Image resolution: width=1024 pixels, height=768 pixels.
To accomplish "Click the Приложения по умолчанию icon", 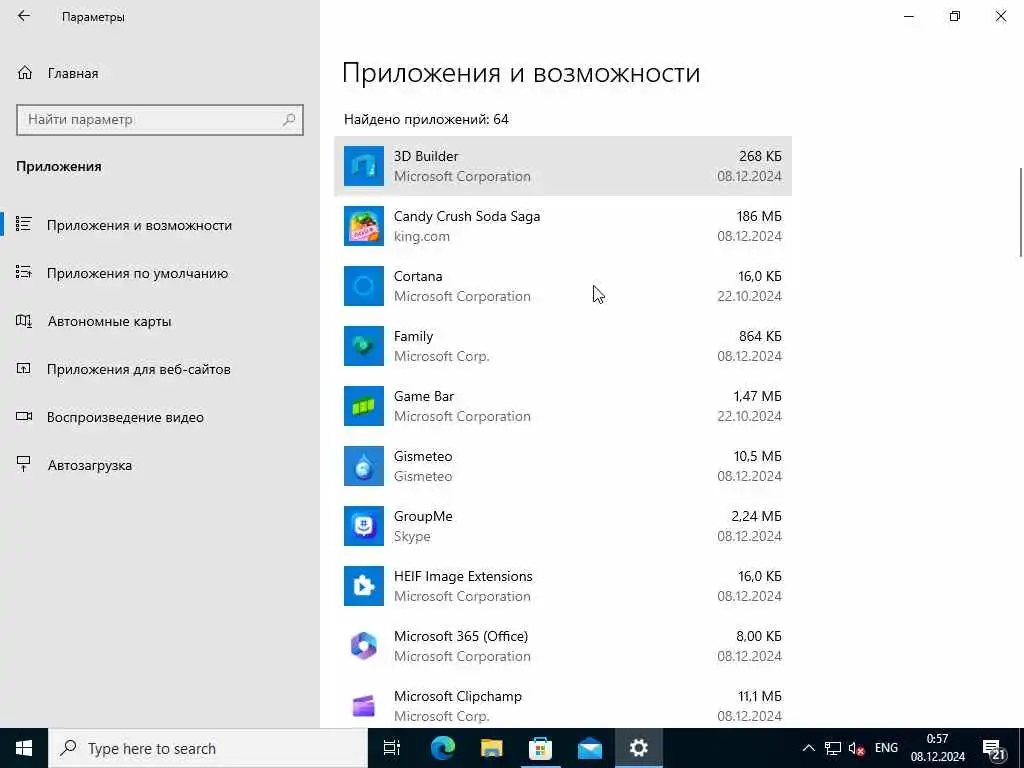I will click(x=24, y=272).
